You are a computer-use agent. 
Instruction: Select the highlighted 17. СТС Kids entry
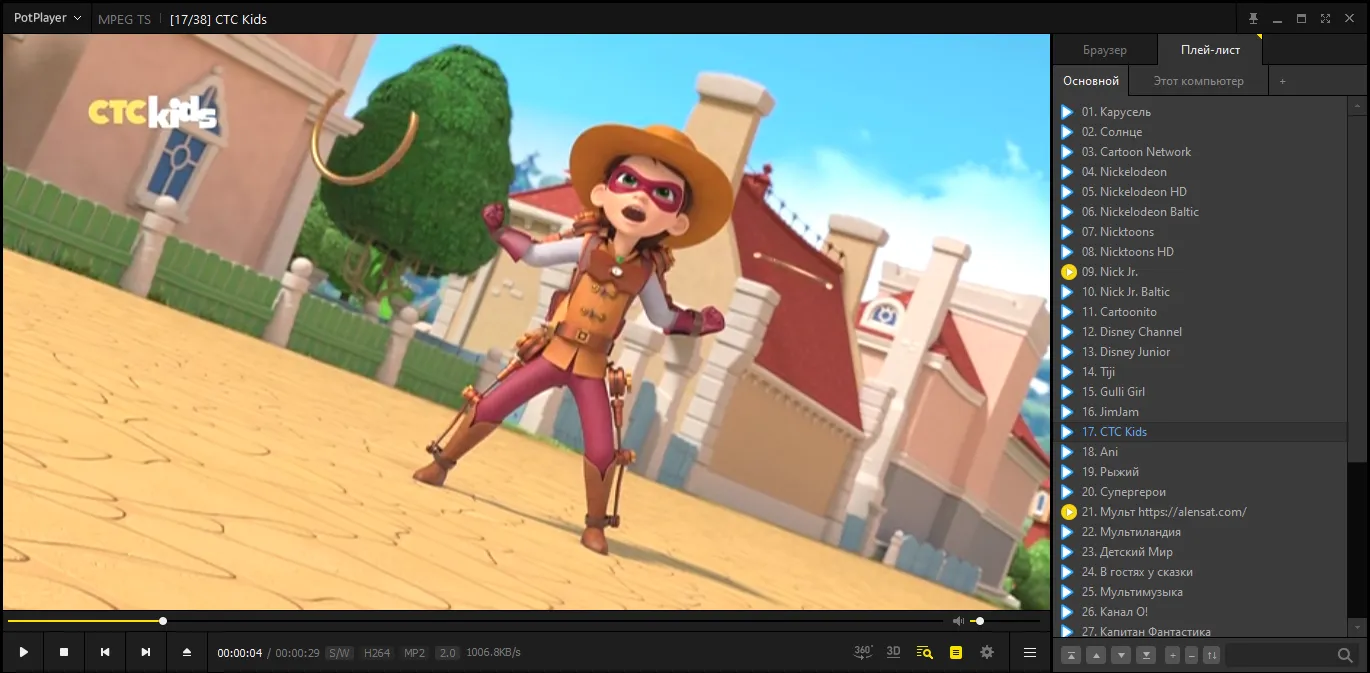[1202, 432]
